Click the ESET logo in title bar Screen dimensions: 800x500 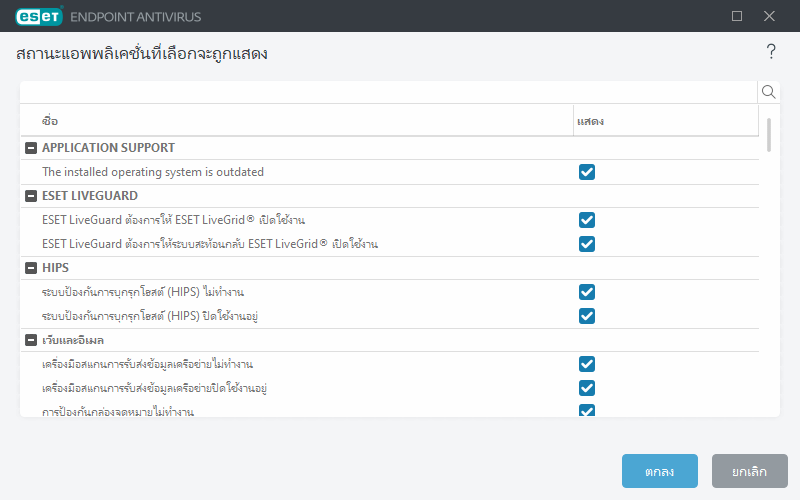point(39,16)
